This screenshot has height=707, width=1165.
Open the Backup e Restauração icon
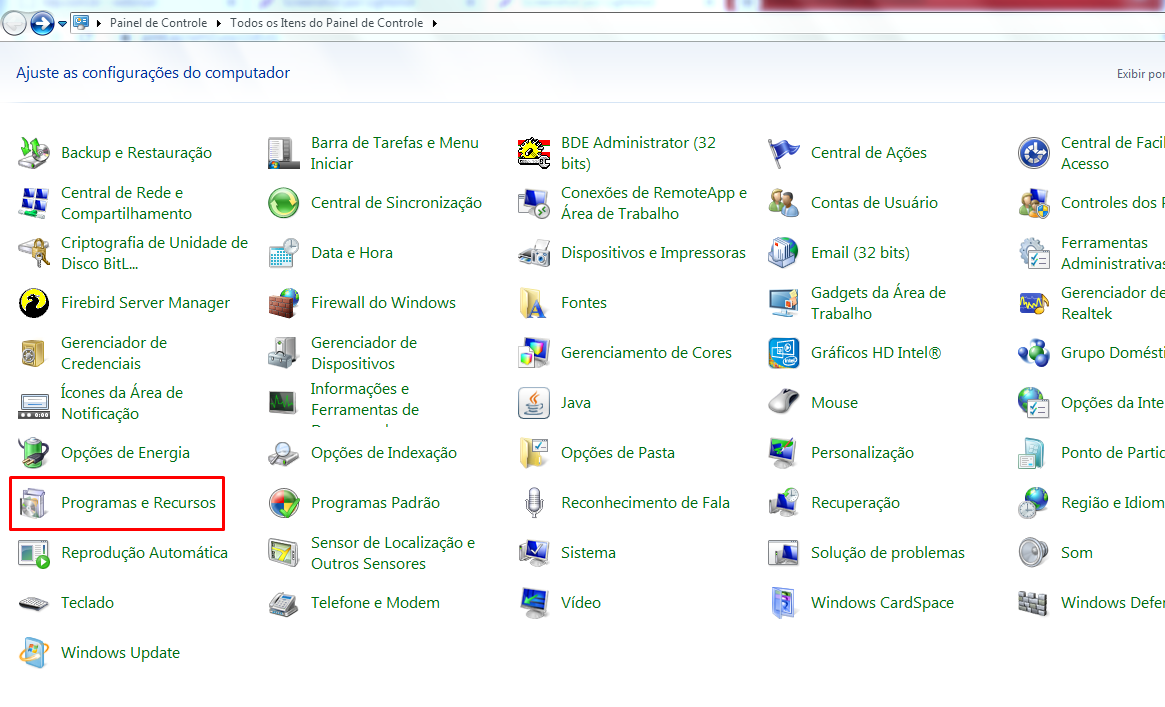[33, 153]
